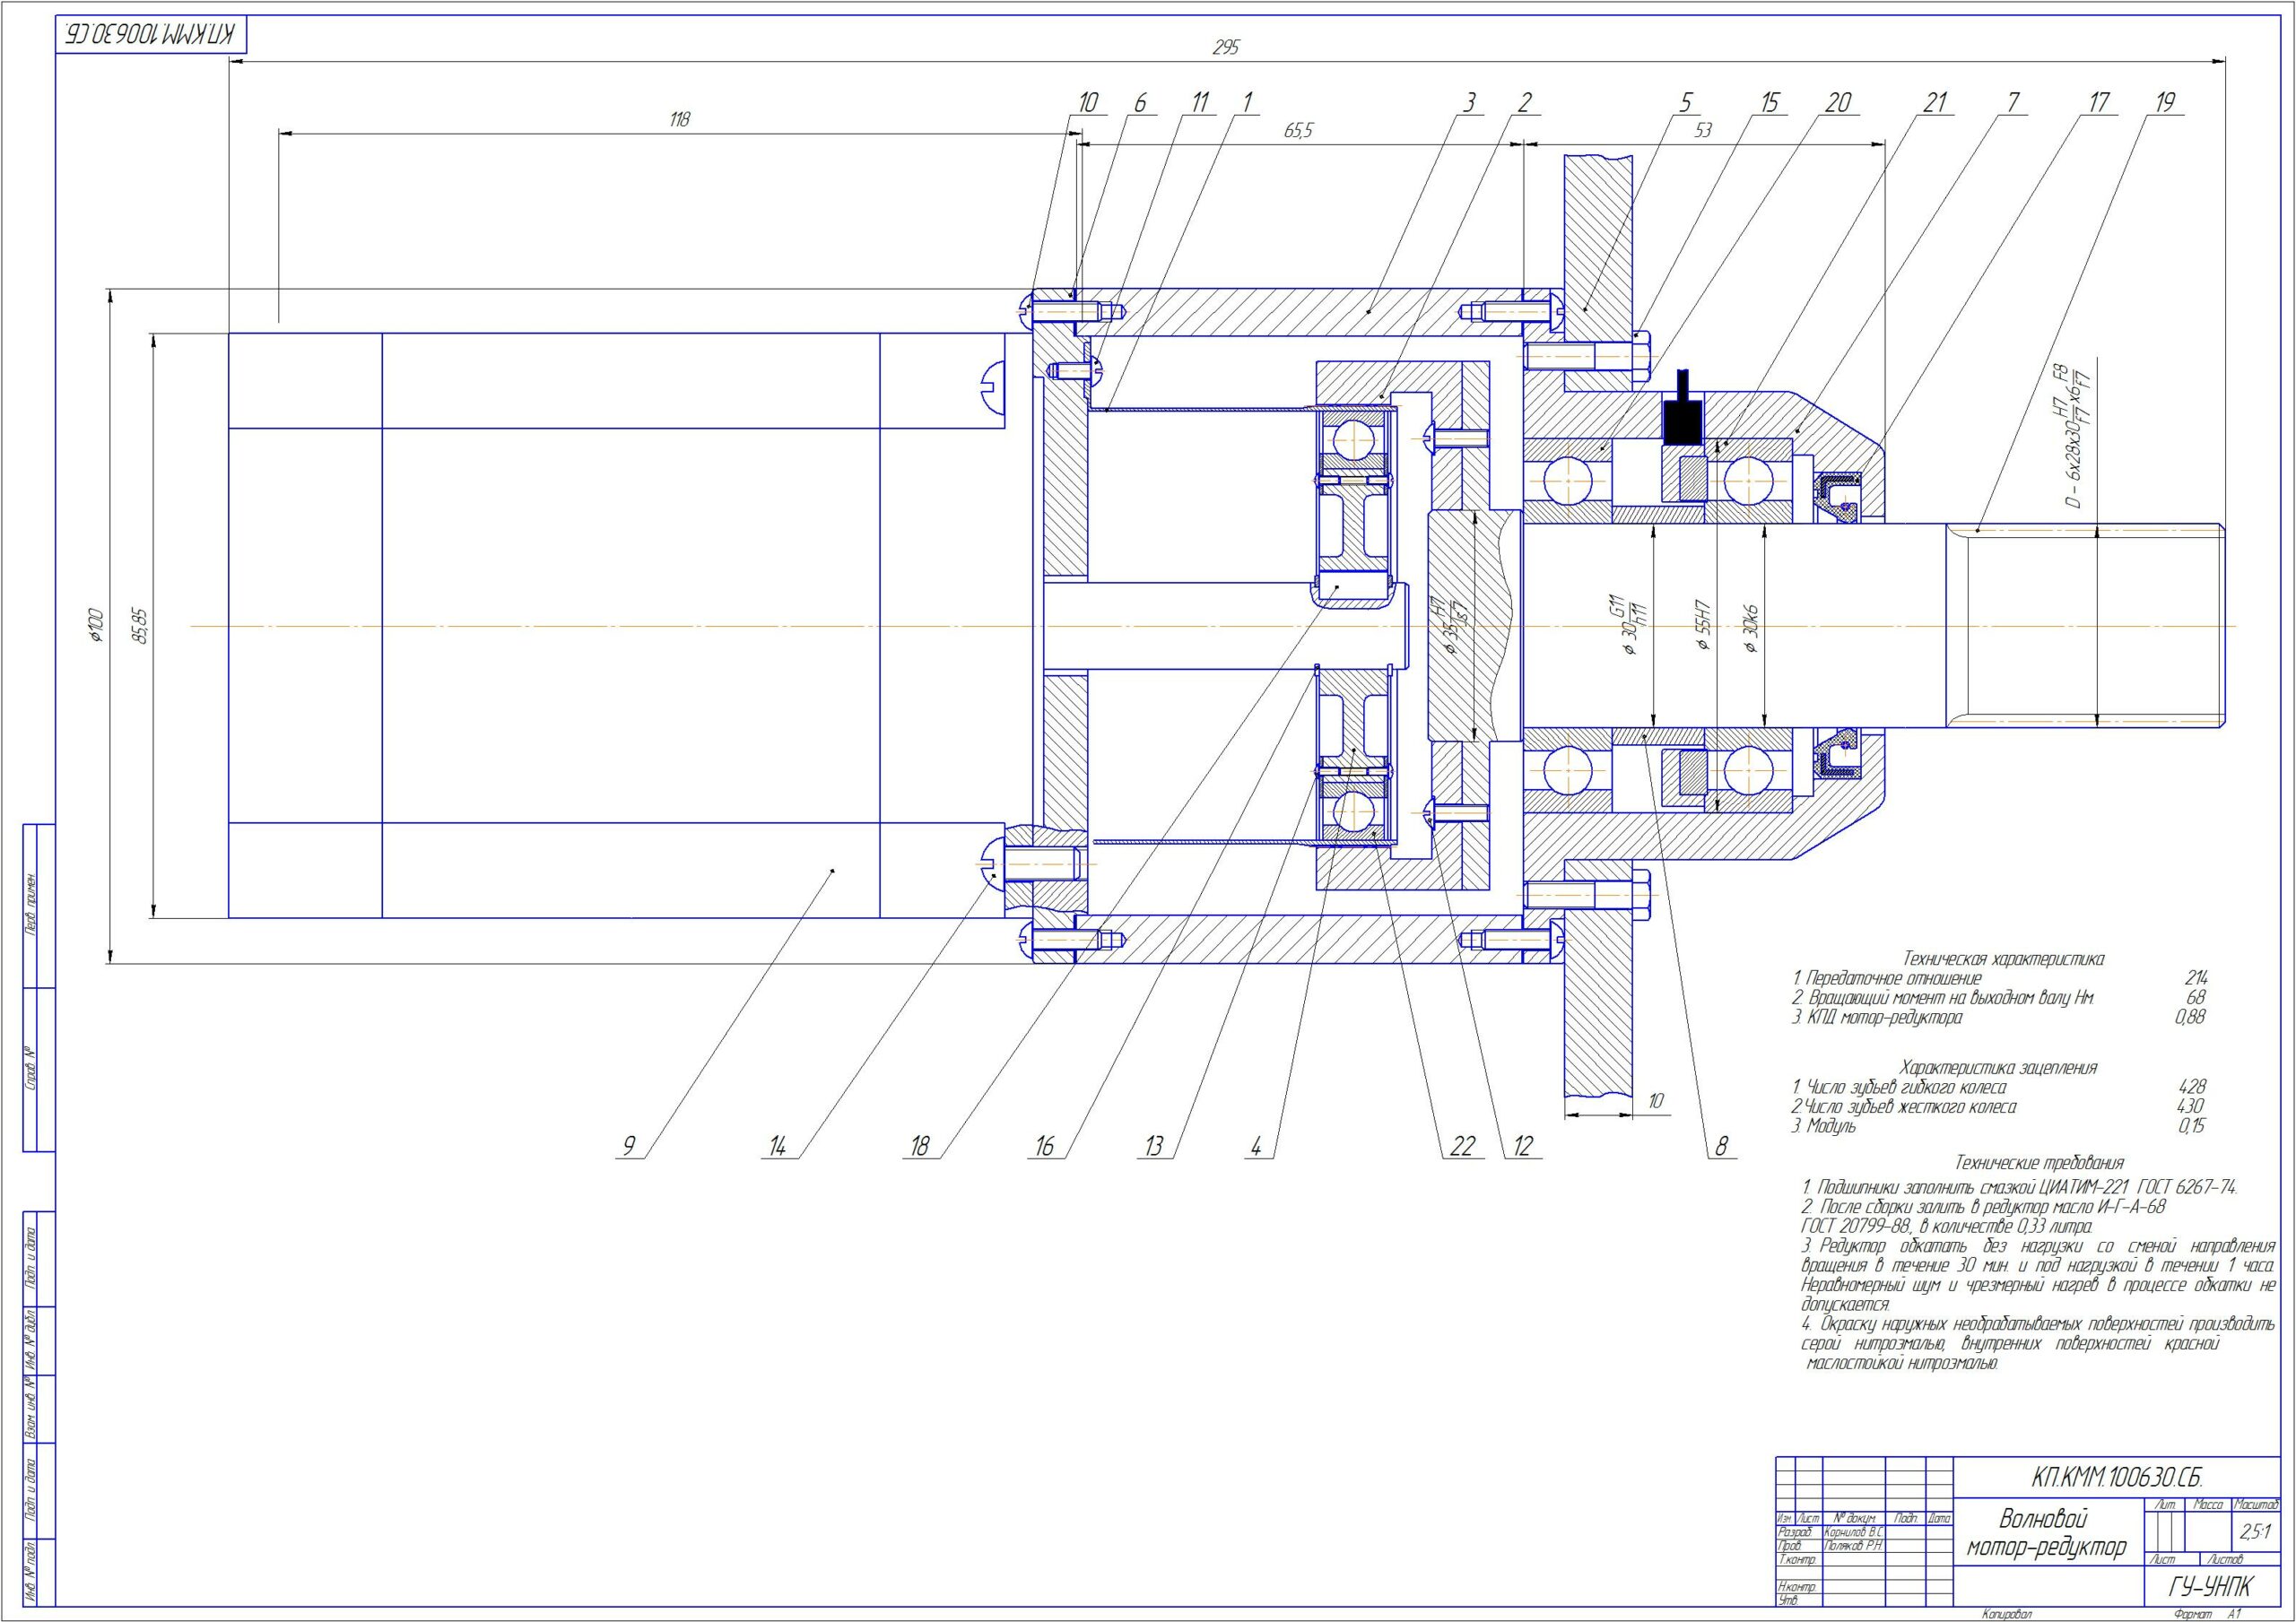Click part balloon number '2'
Image resolution: width=2296 pixels, height=1622 pixels.
pyautogui.click(x=1524, y=103)
